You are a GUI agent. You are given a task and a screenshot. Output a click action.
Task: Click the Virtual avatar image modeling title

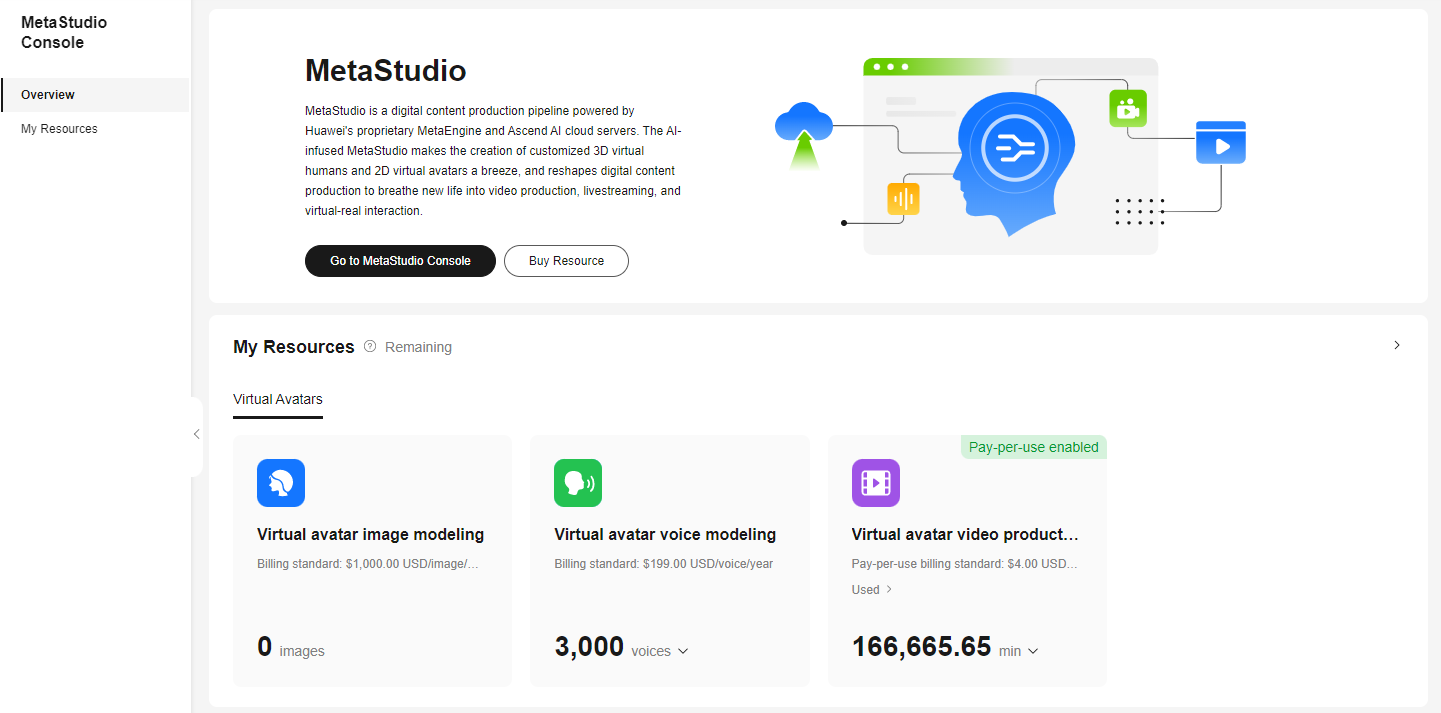pyautogui.click(x=371, y=534)
